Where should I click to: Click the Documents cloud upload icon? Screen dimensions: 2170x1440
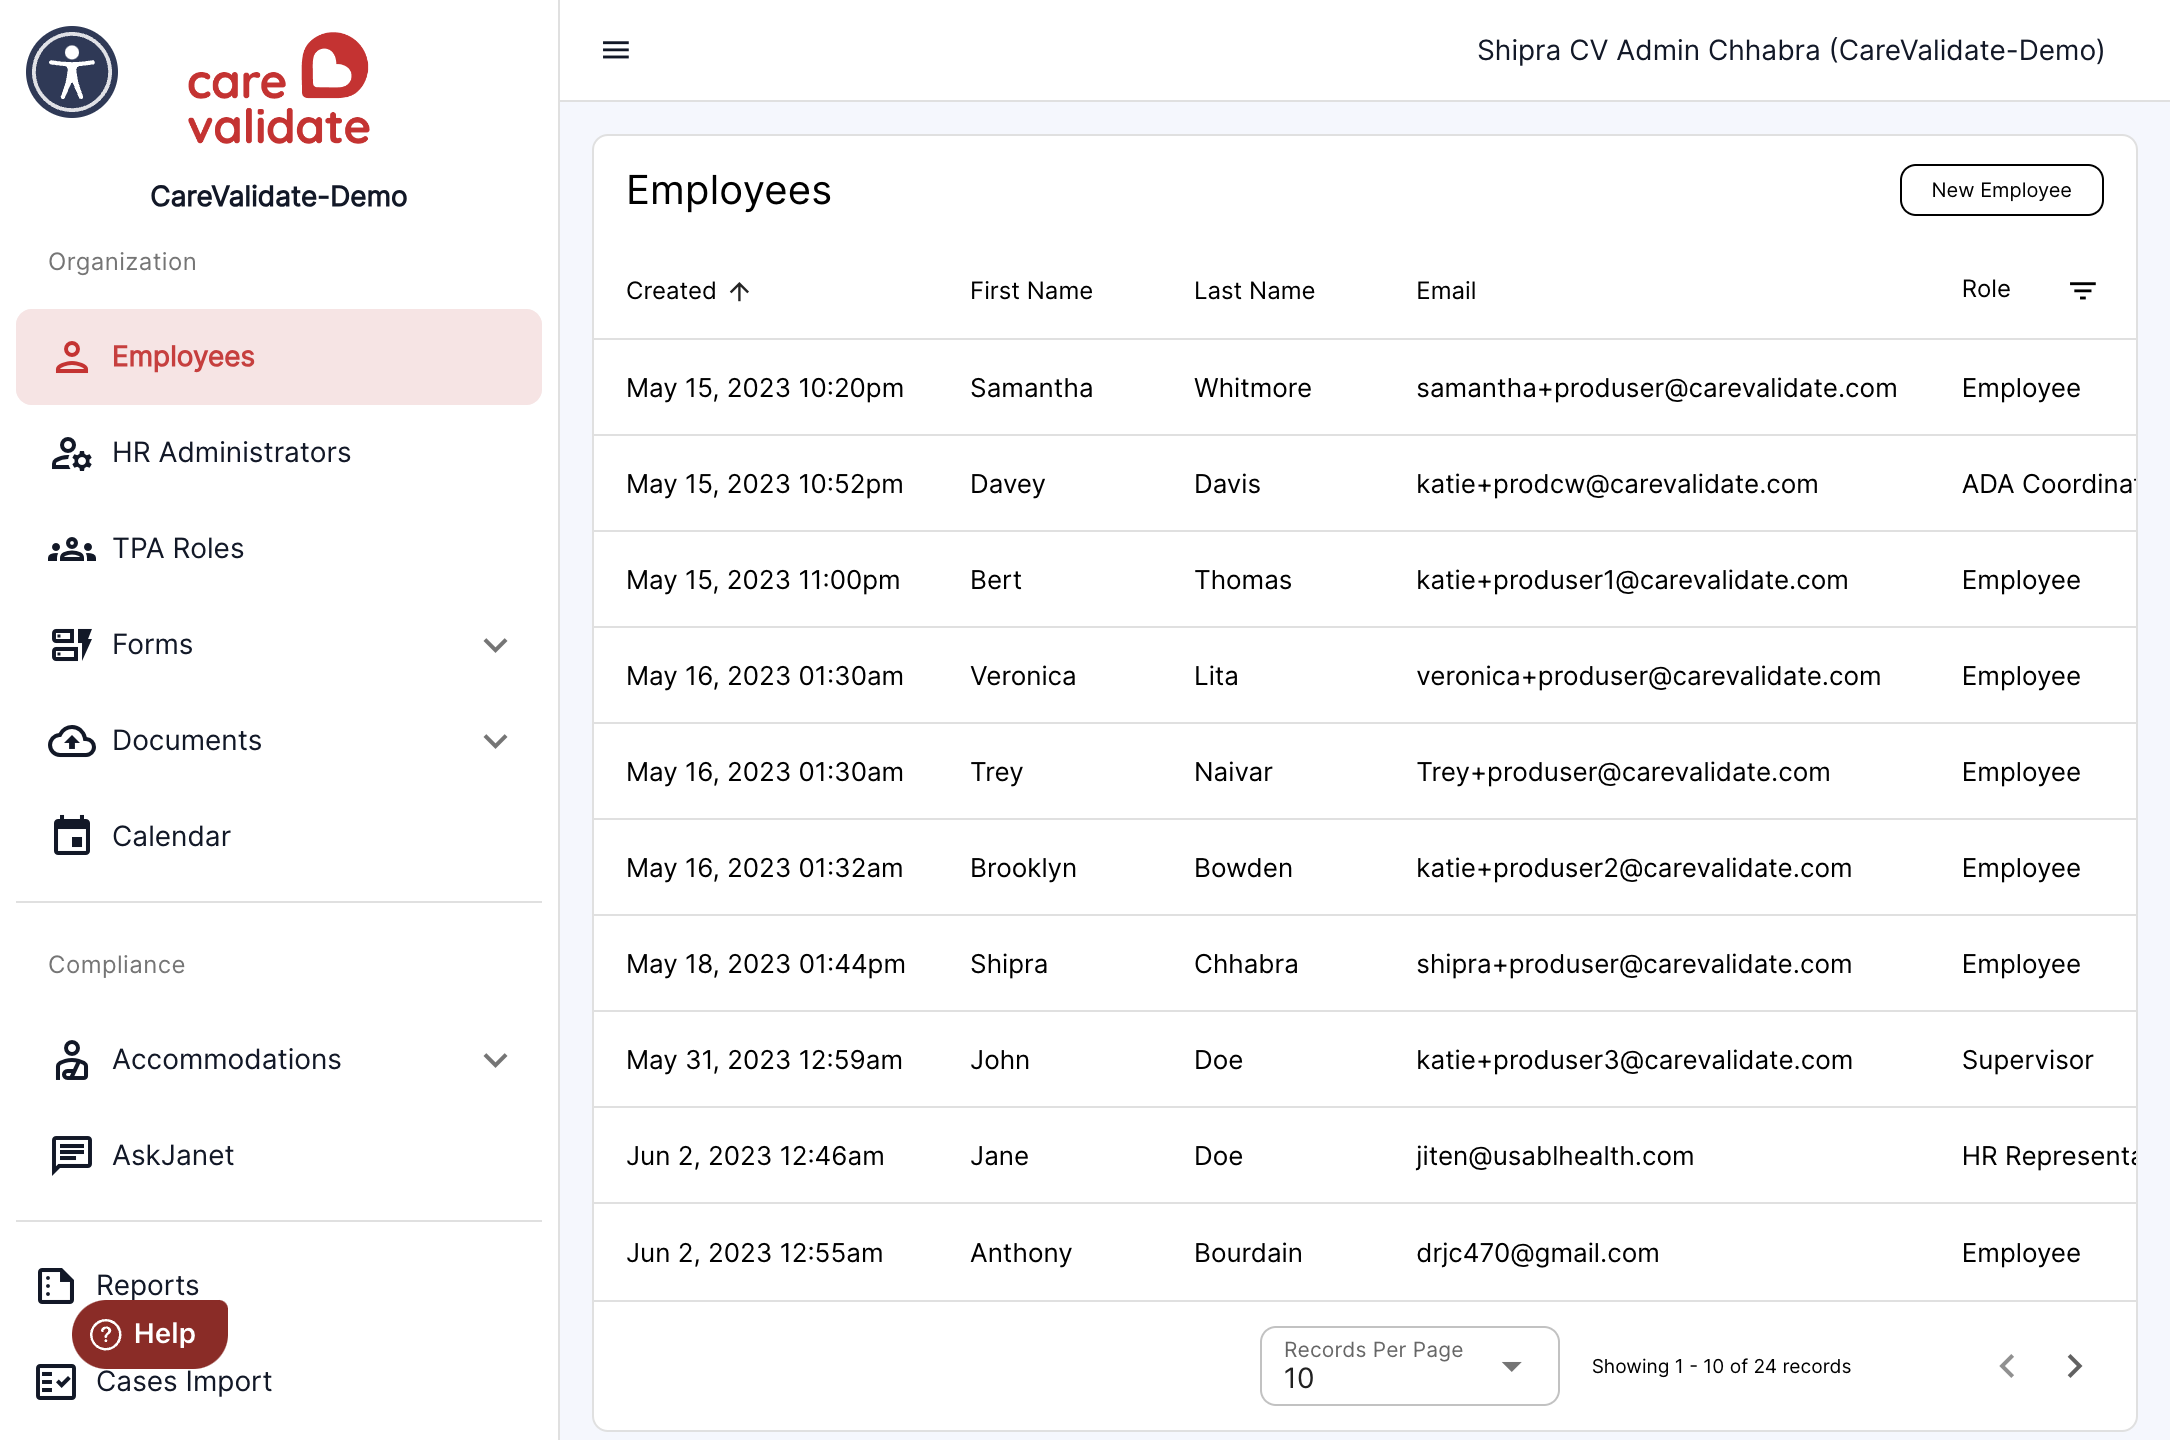(72, 741)
